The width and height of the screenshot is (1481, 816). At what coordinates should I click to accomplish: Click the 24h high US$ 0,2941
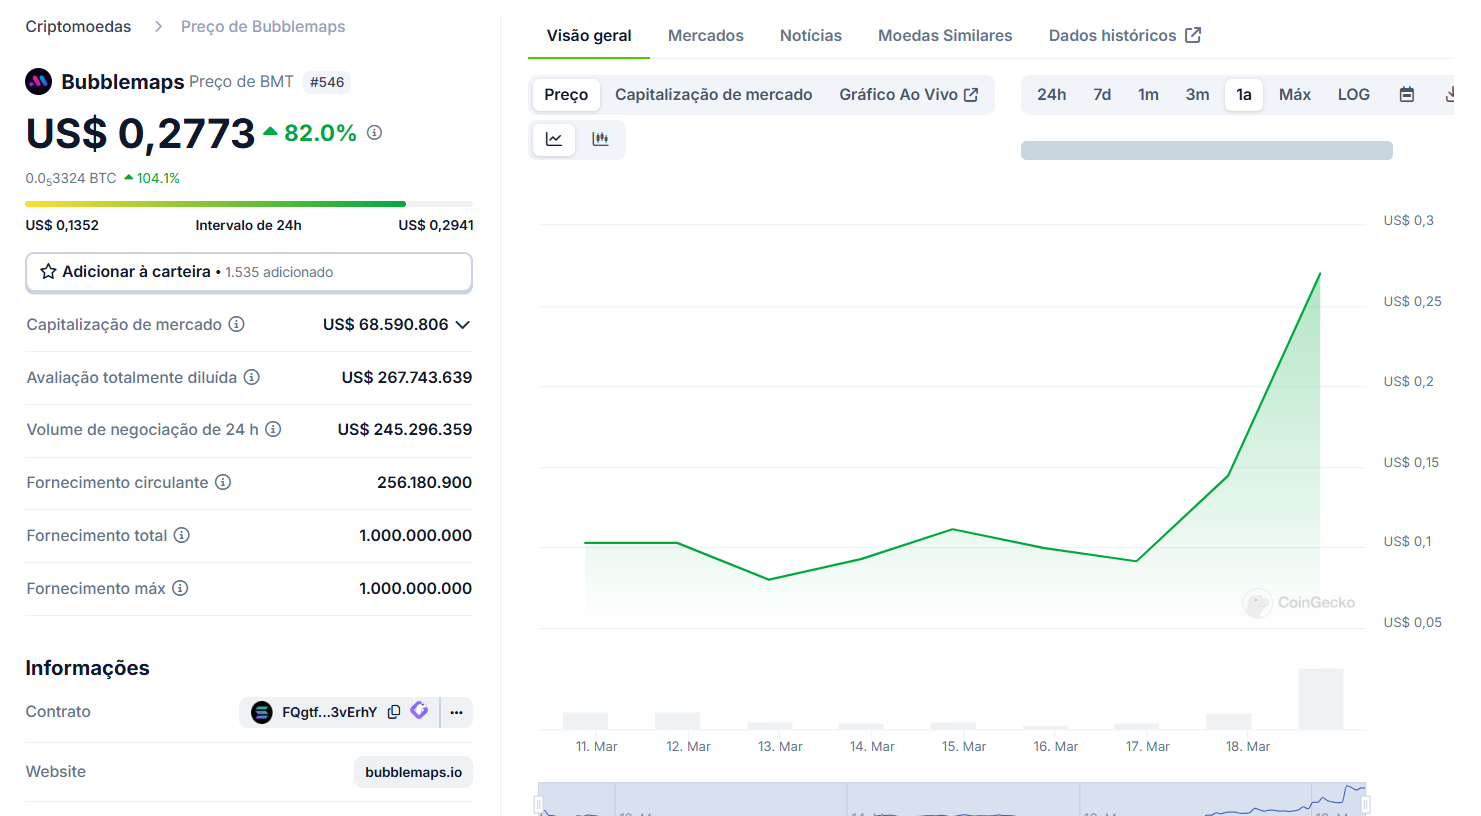tap(436, 225)
